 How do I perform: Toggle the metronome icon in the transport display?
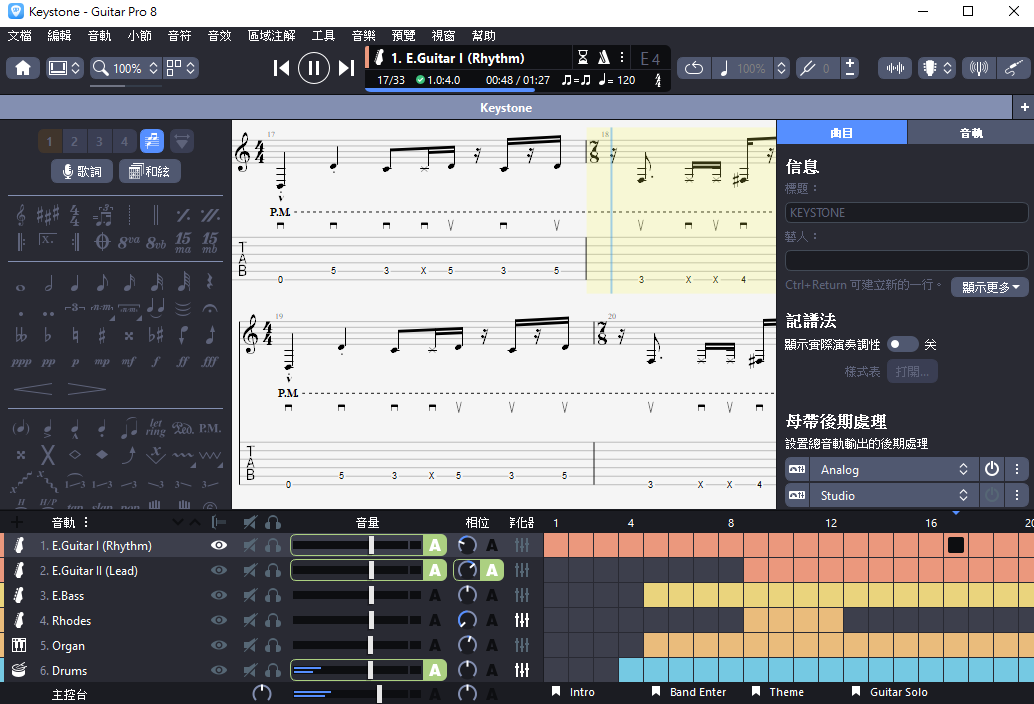click(x=604, y=57)
